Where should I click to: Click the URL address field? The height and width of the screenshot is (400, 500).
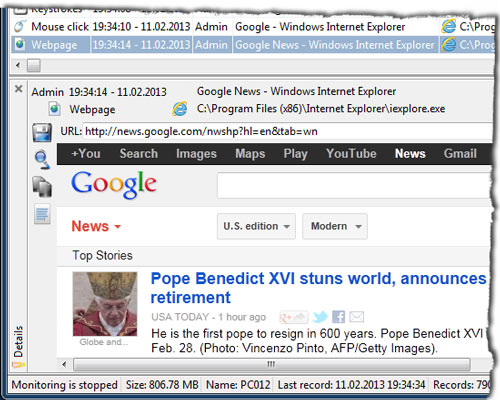click(287, 131)
